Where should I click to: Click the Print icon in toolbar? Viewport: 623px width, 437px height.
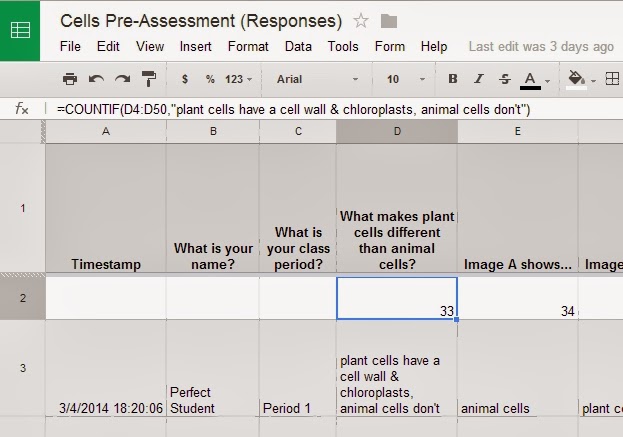click(x=70, y=79)
